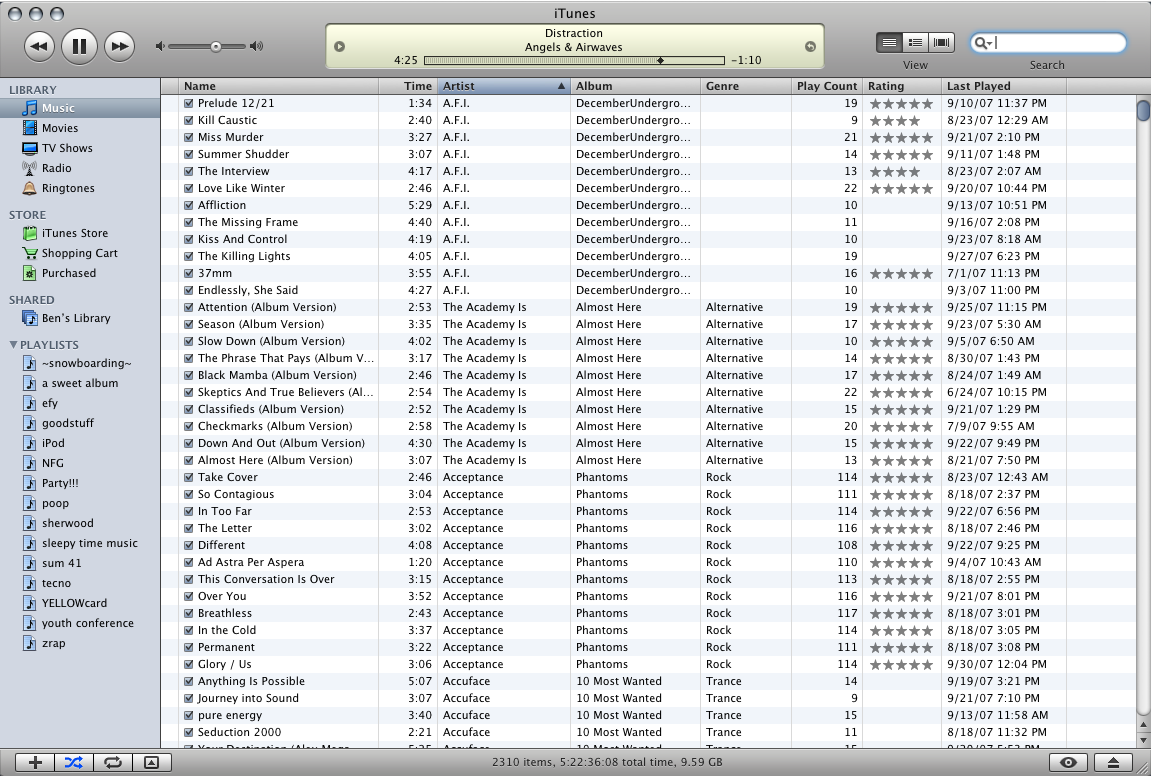Switch to list view icon

pyautogui.click(x=889, y=43)
